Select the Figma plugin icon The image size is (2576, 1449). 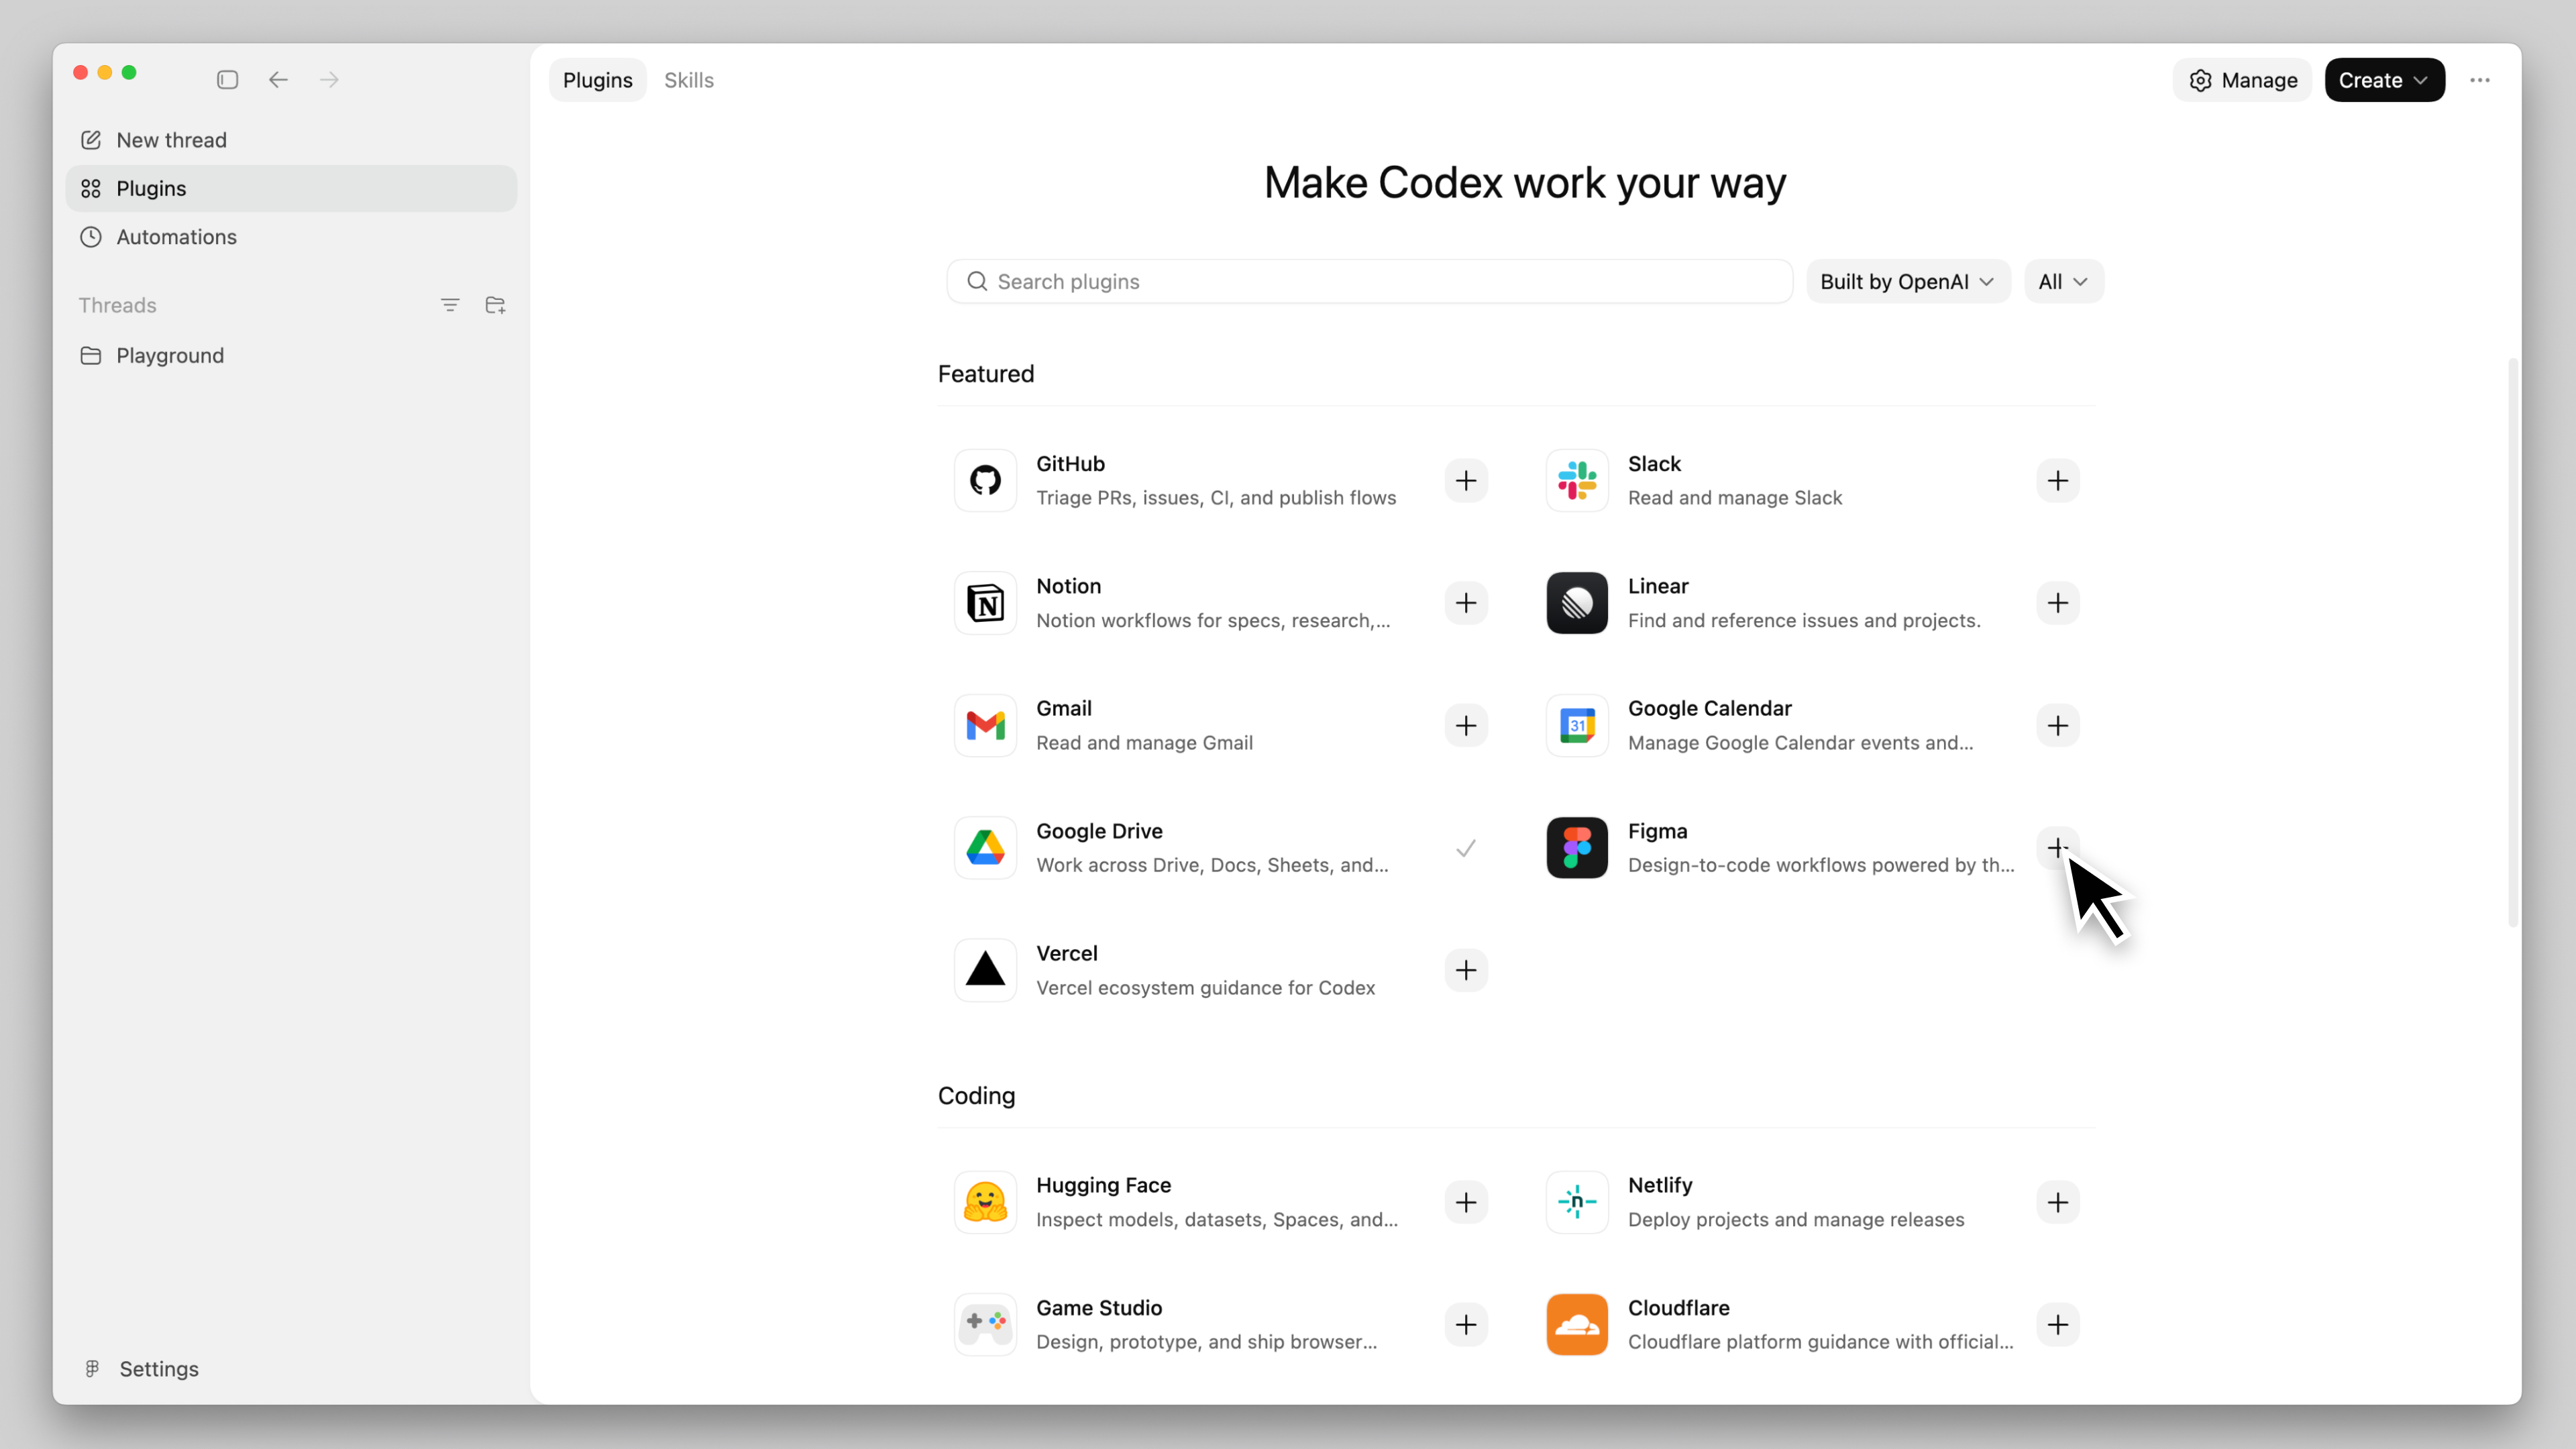point(1576,848)
